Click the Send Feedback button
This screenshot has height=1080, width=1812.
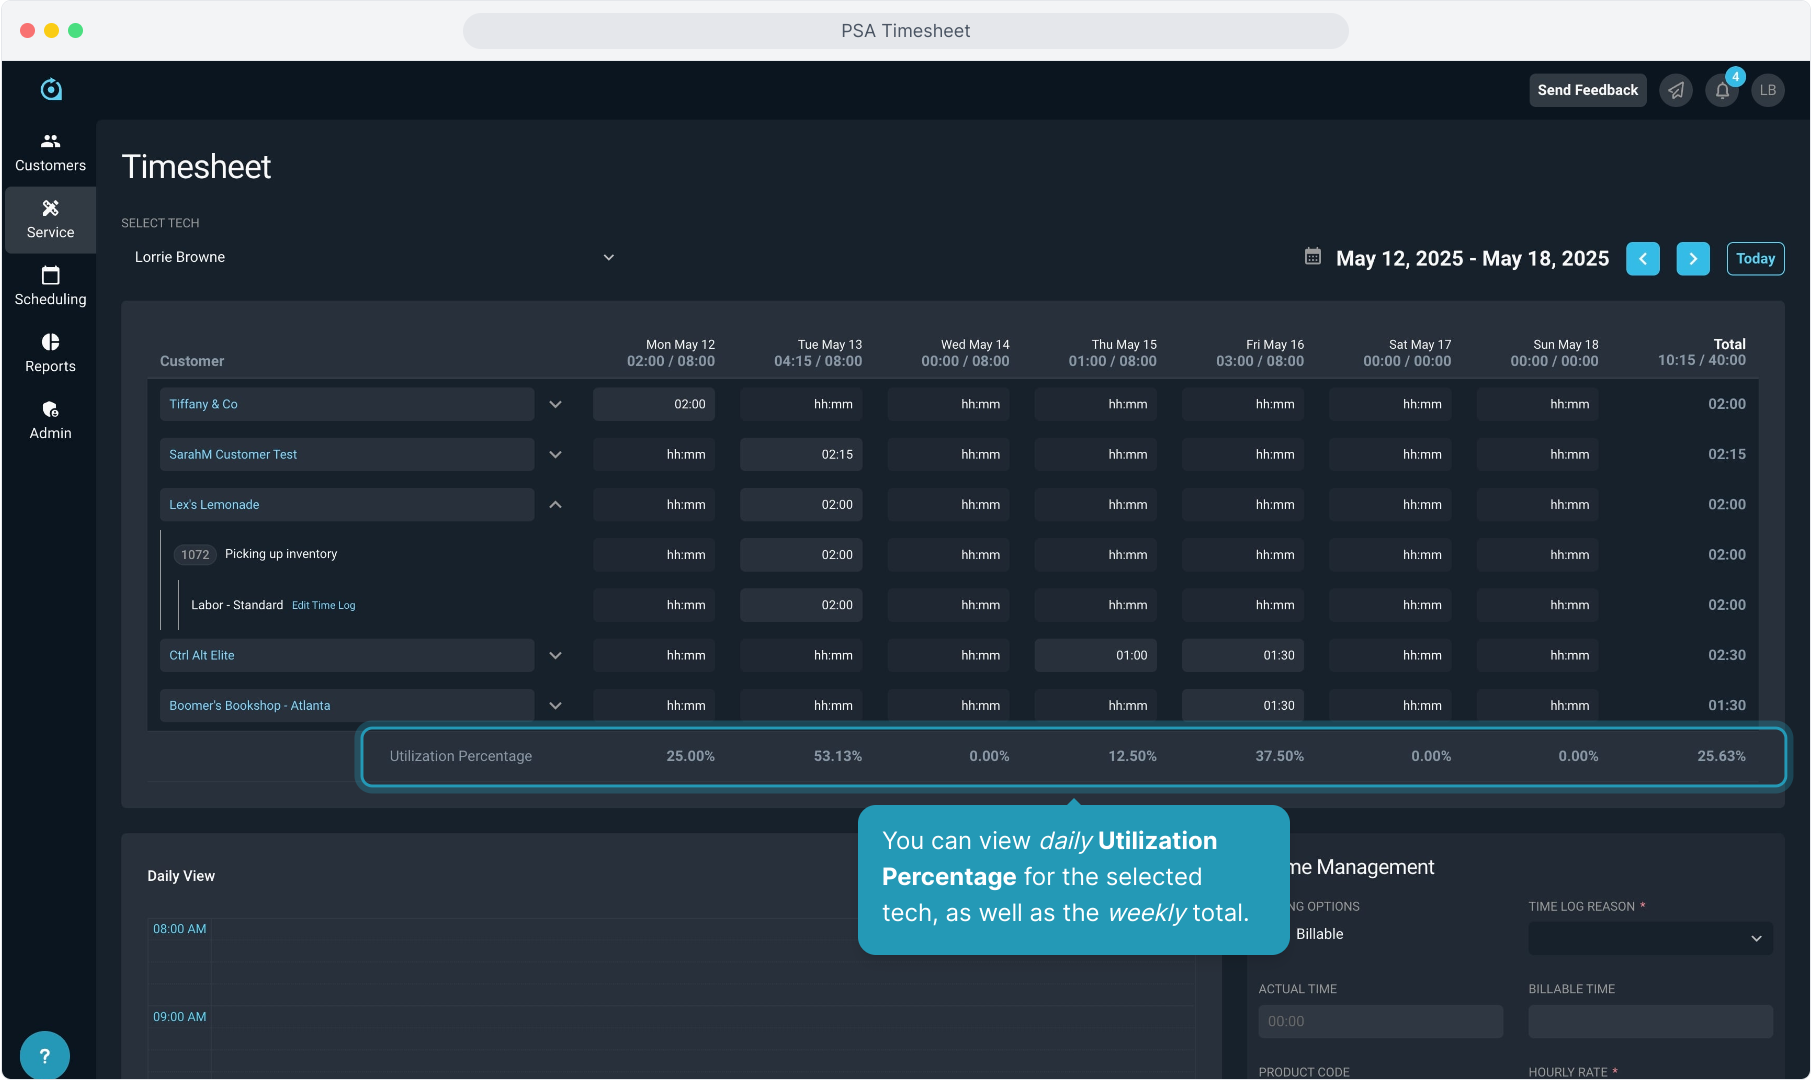pos(1587,90)
